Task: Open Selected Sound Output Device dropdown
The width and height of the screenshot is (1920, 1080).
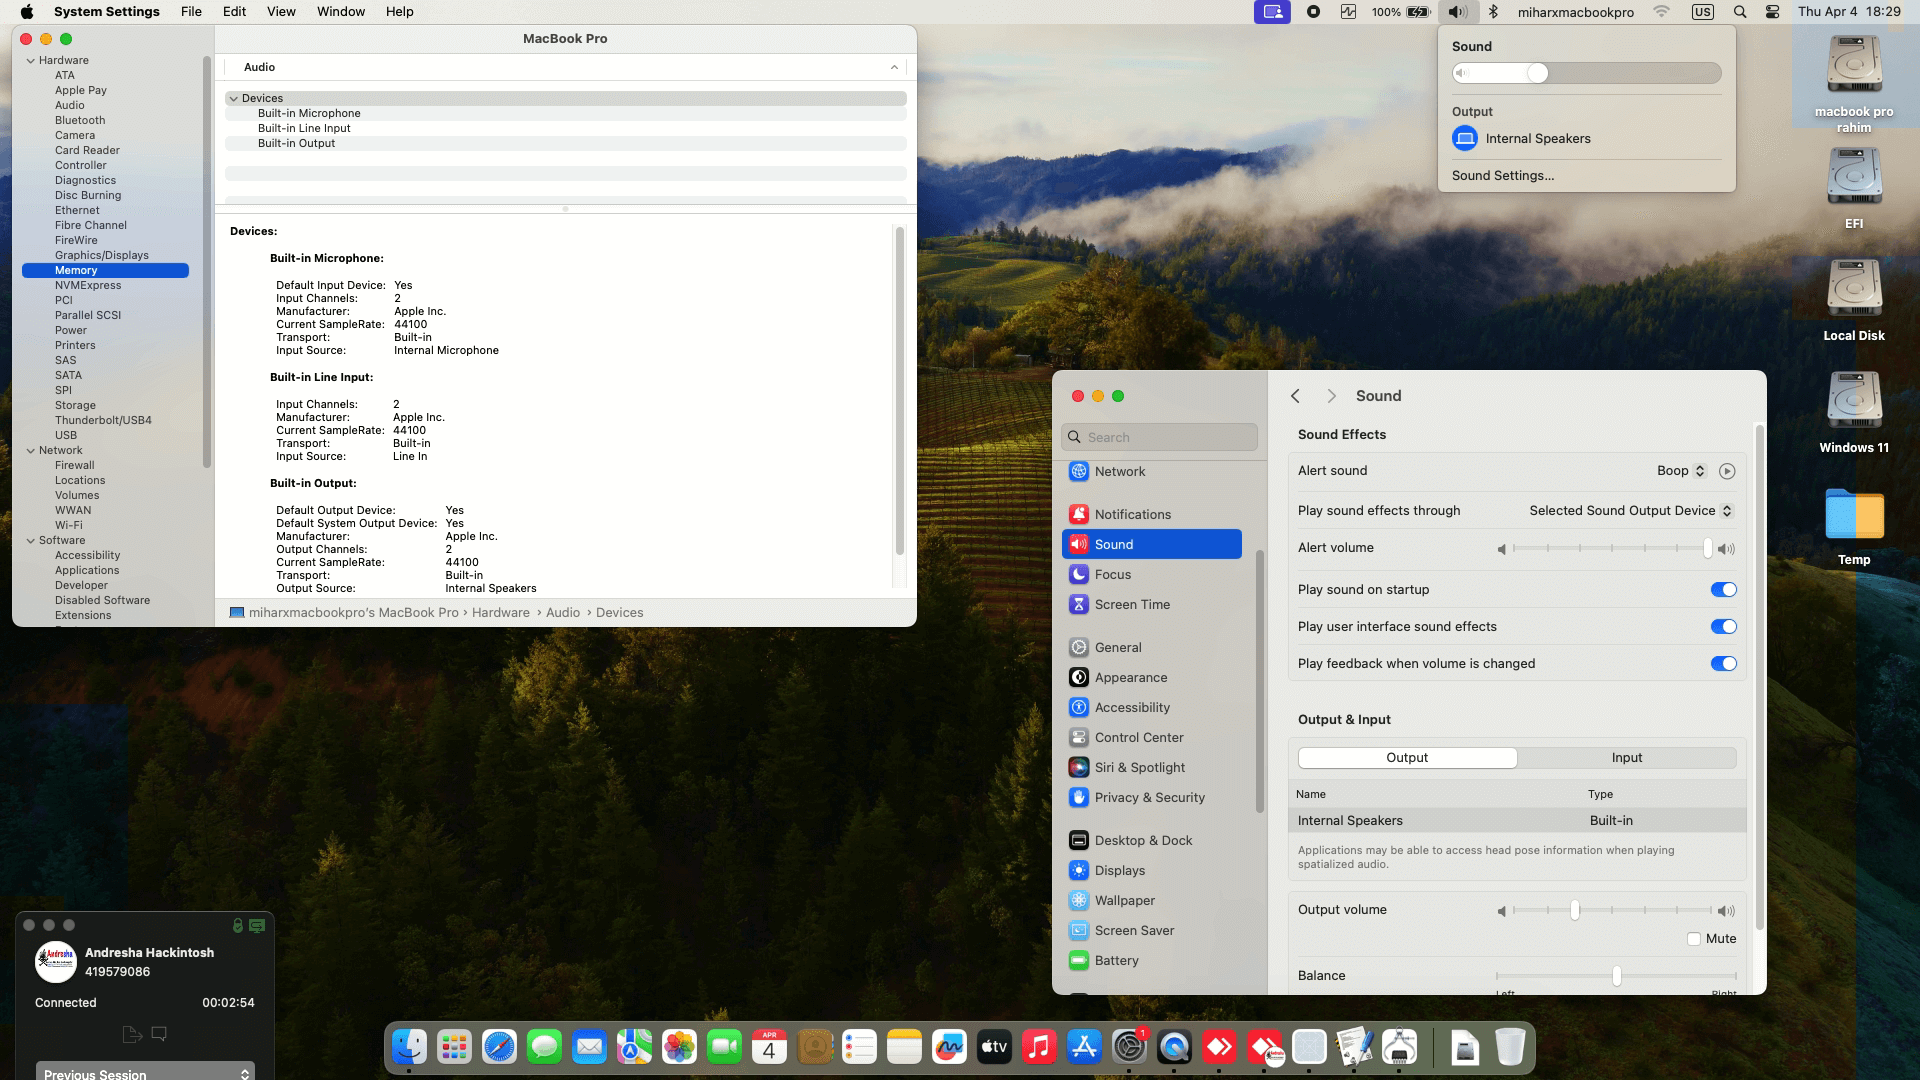Action: pos(1630,511)
